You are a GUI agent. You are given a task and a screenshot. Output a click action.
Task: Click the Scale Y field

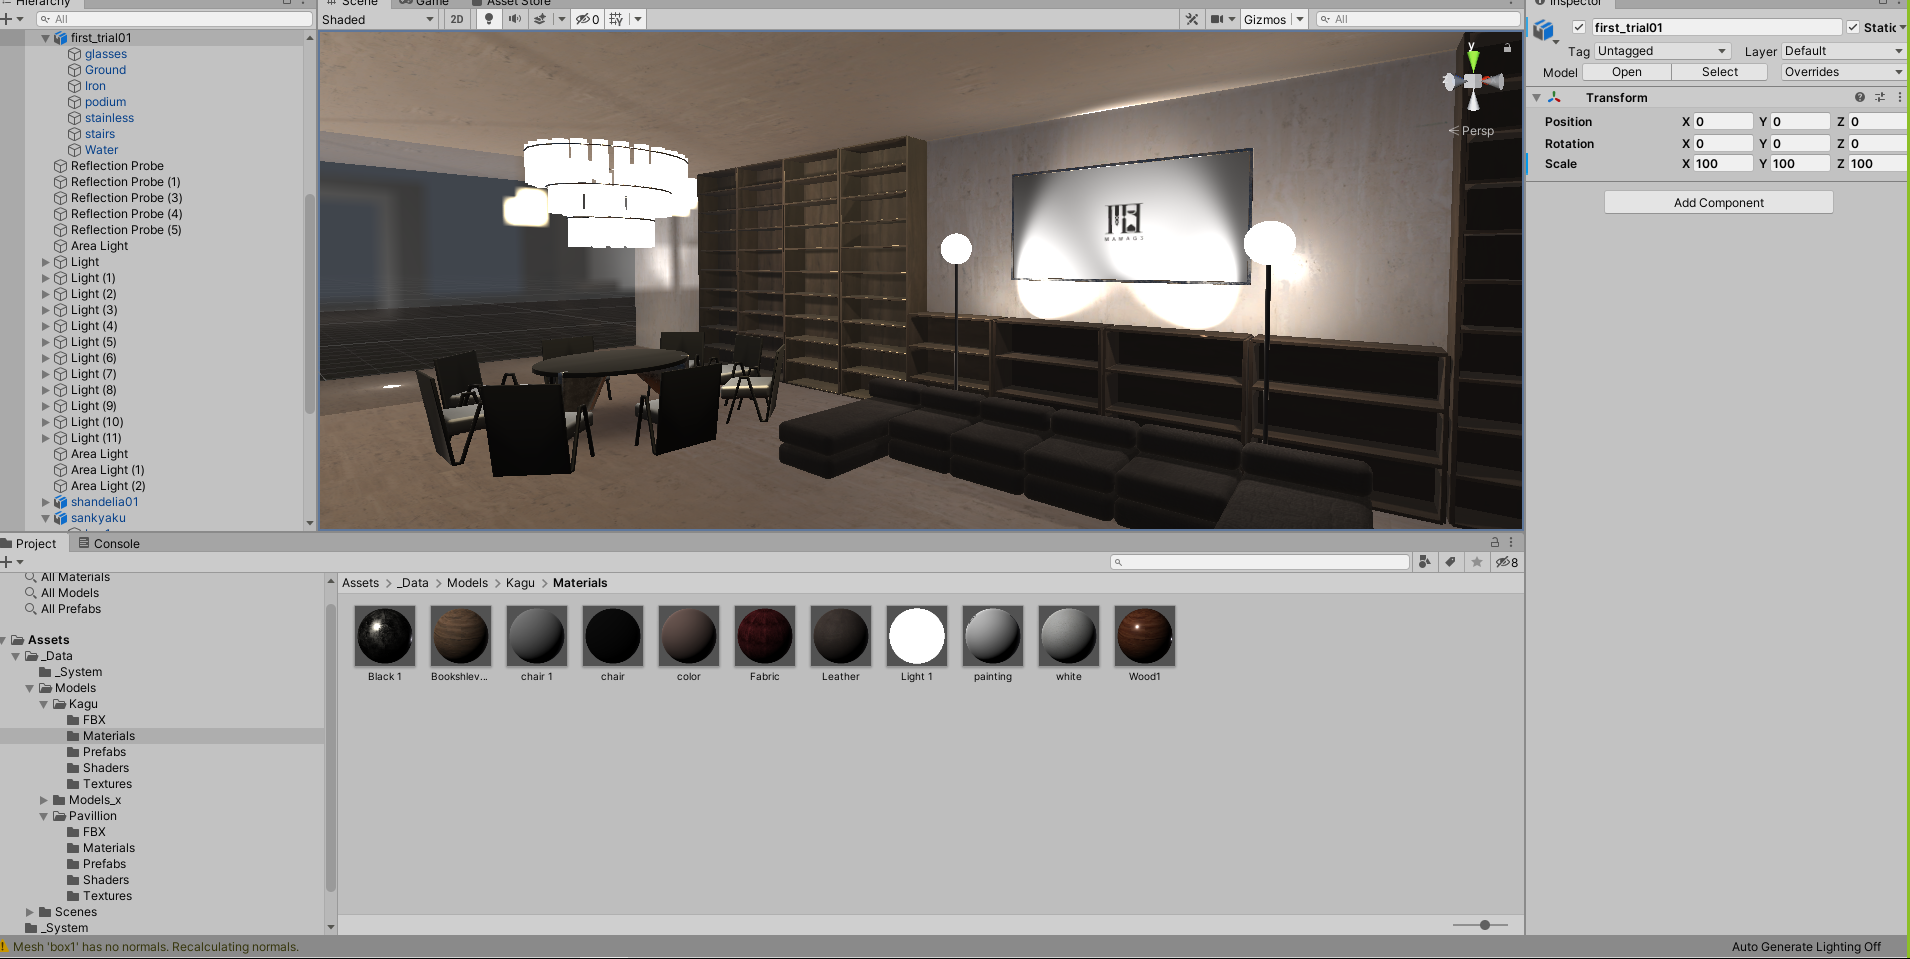pyautogui.click(x=1800, y=164)
